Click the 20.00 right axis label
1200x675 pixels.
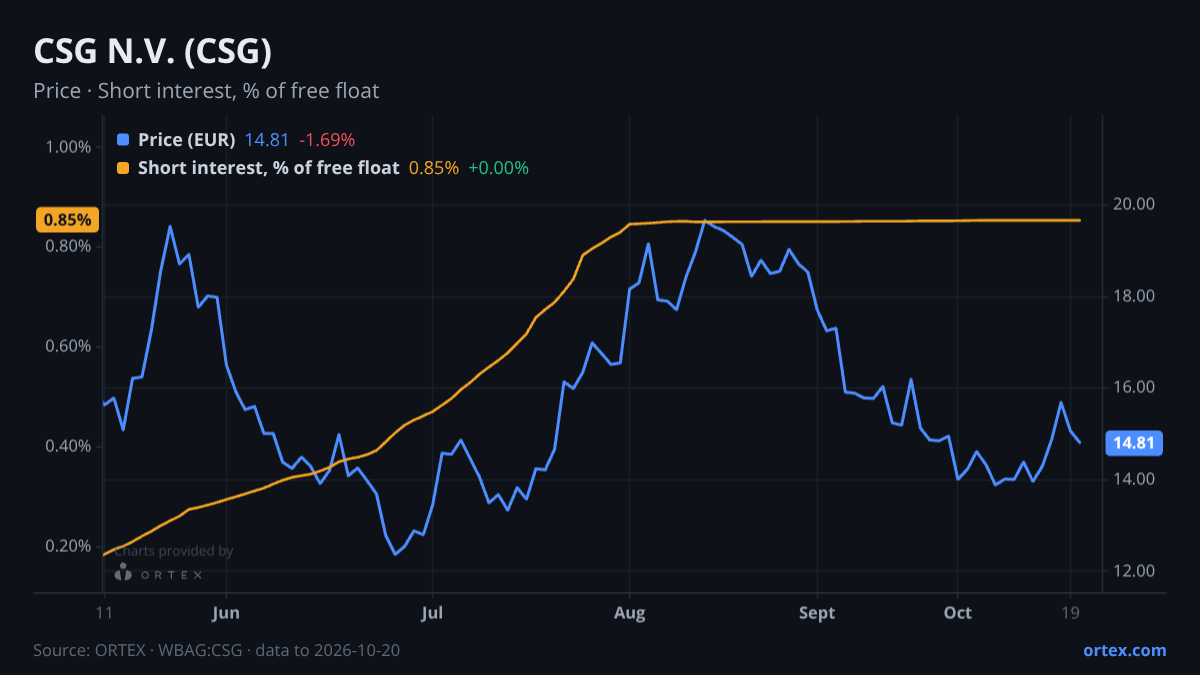click(x=1133, y=205)
